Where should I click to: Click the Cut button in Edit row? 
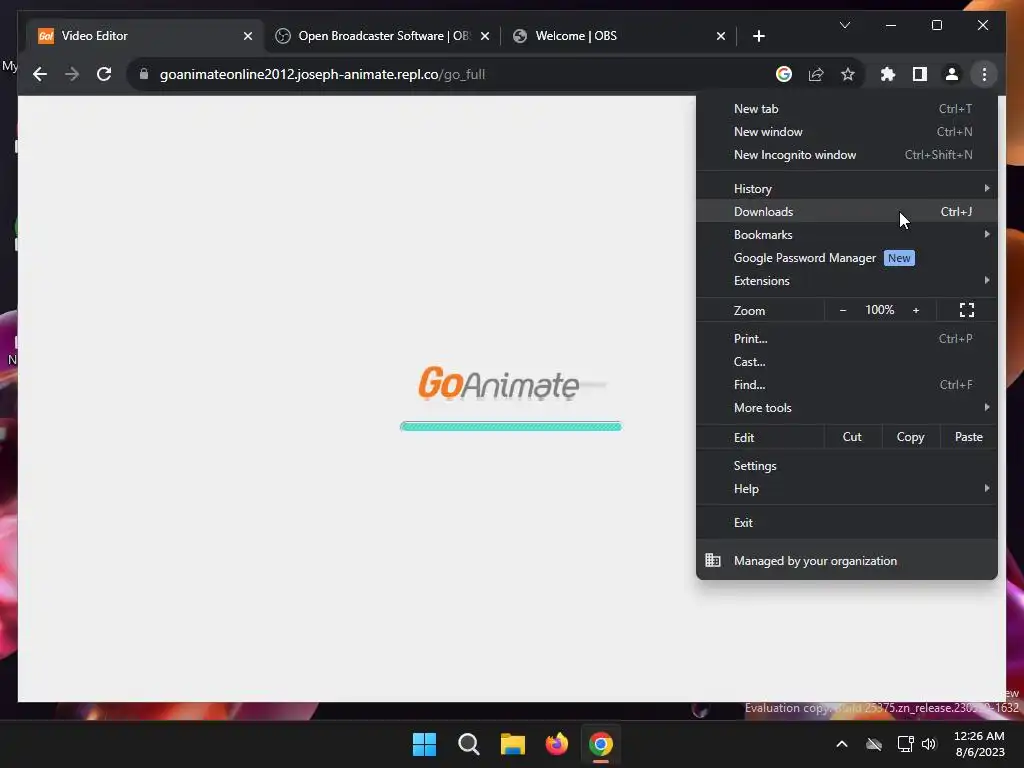point(852,437)
